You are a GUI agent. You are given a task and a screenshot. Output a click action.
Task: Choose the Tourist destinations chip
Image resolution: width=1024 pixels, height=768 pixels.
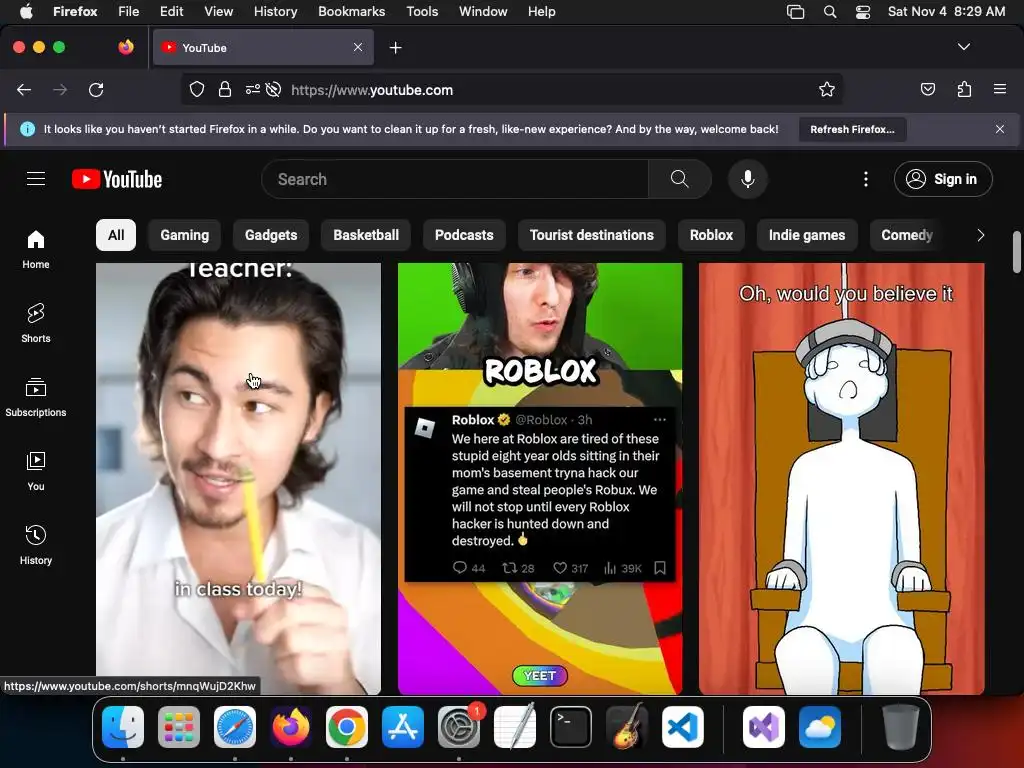(x=592, y=235)
